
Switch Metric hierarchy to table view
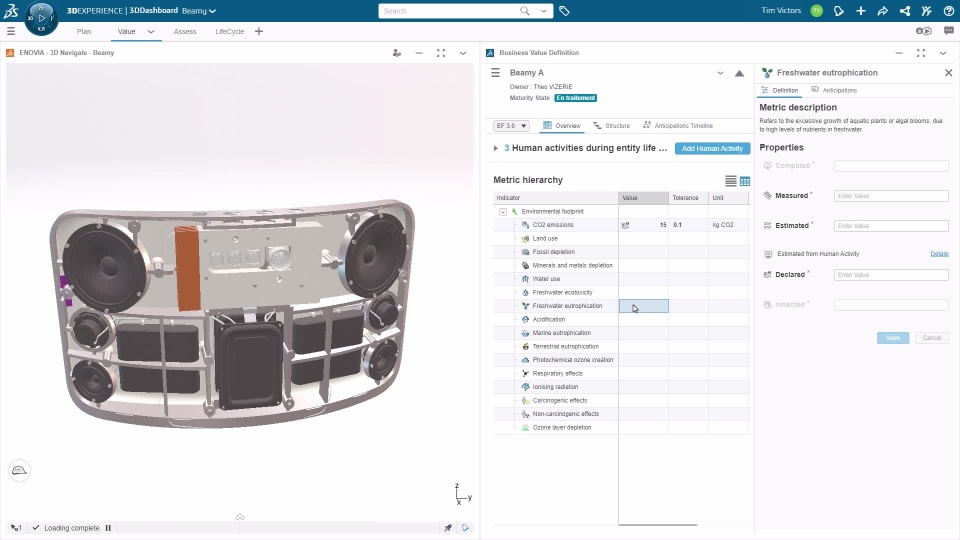tap(745, 181)
